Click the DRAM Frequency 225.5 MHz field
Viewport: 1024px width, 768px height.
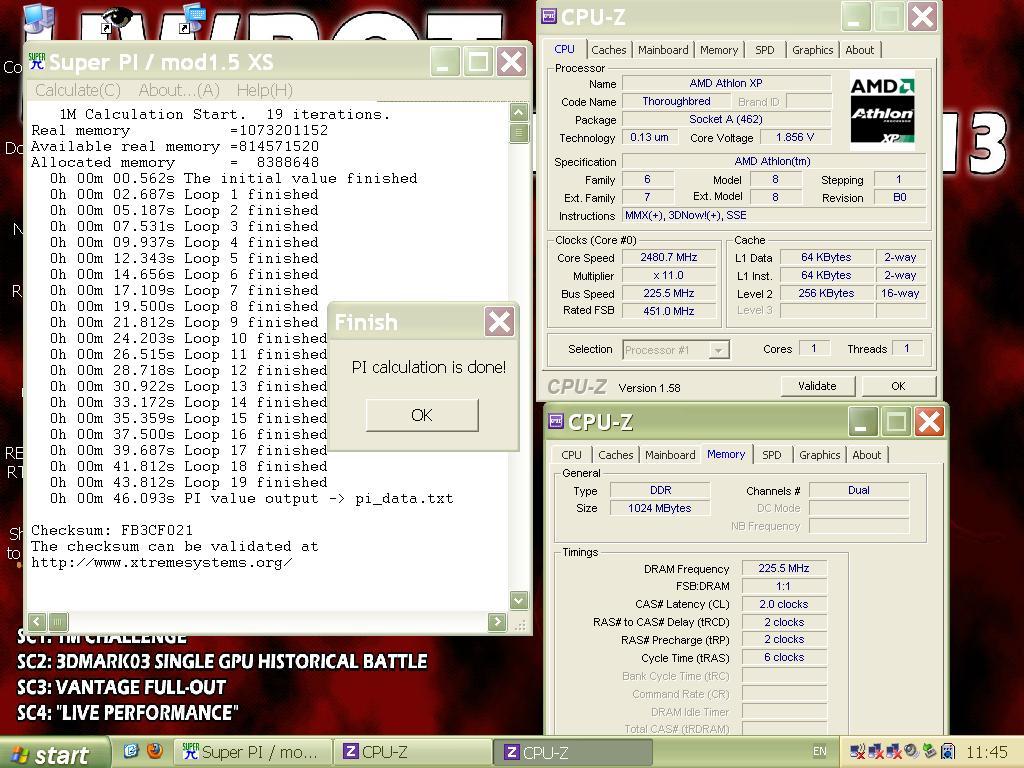(784, 568)
